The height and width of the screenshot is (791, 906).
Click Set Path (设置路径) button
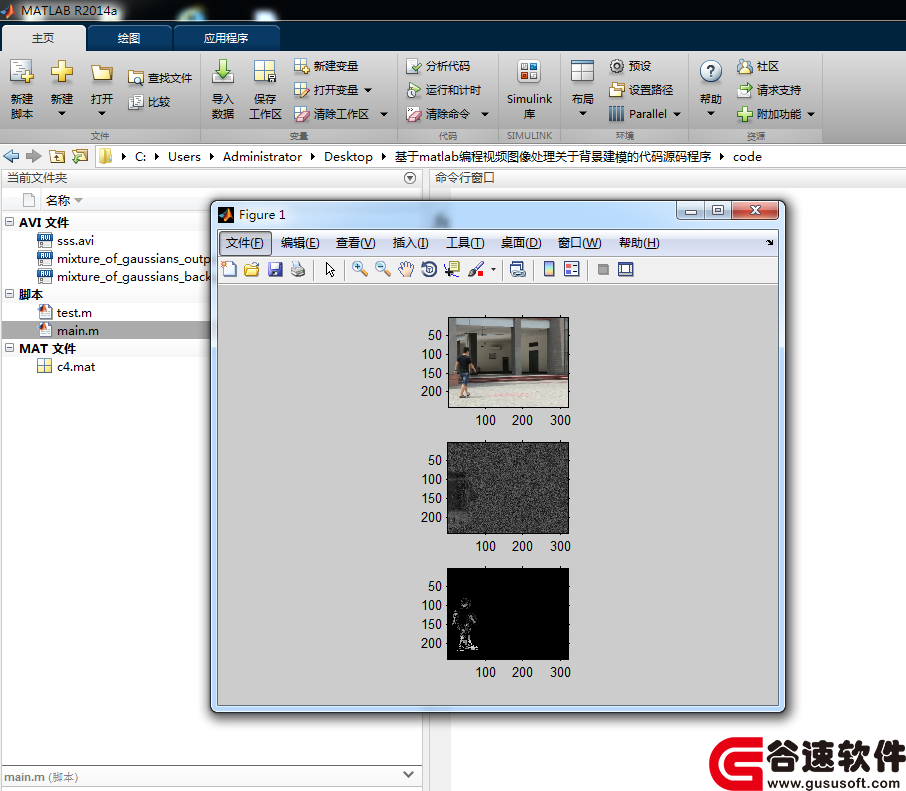click(x=641, y=90)
